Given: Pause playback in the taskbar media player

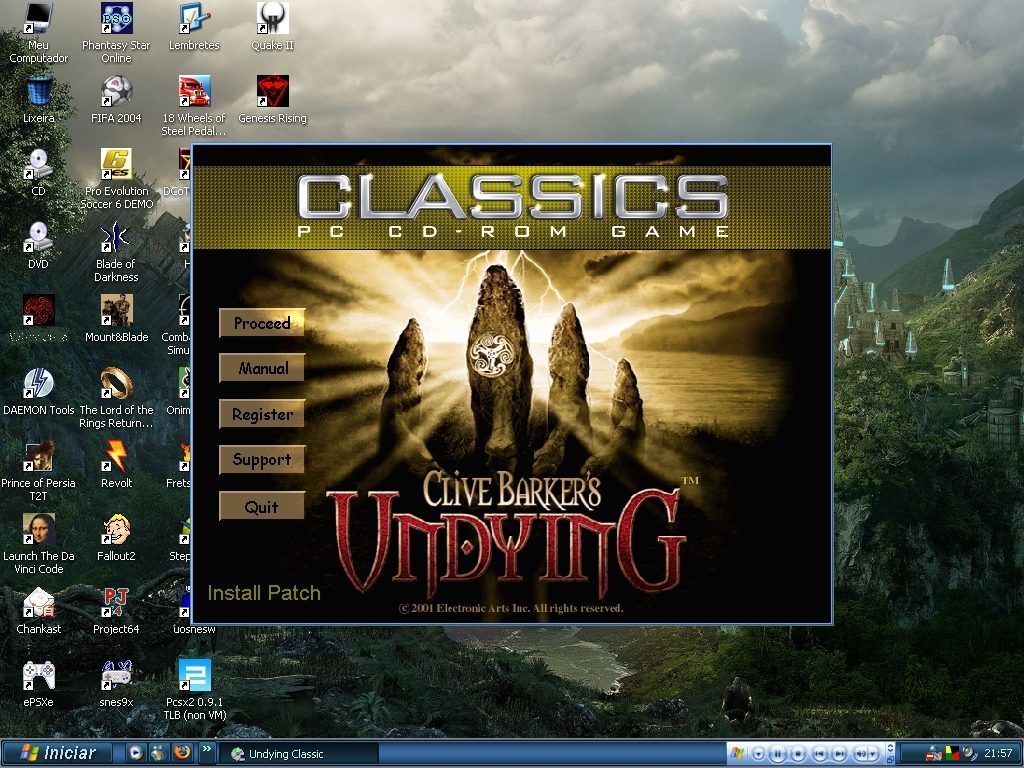Looking at the screenshot, I should tap(778, 754).
